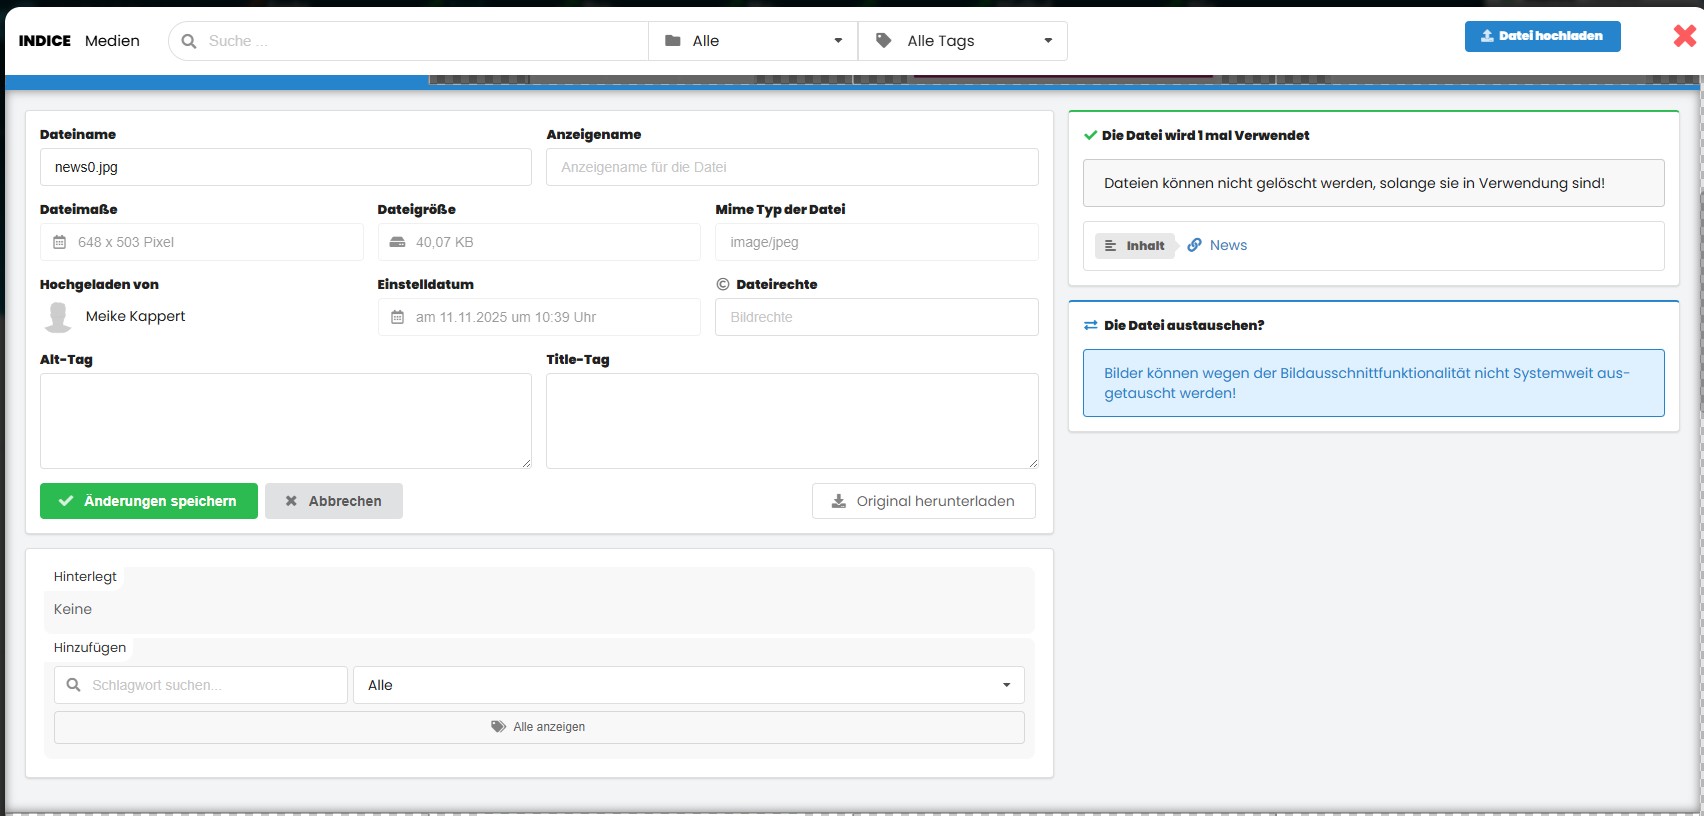Click the uploader avatar of Meike Kappert
This screenshot has height=816, width=1704.
click(59, 317)
